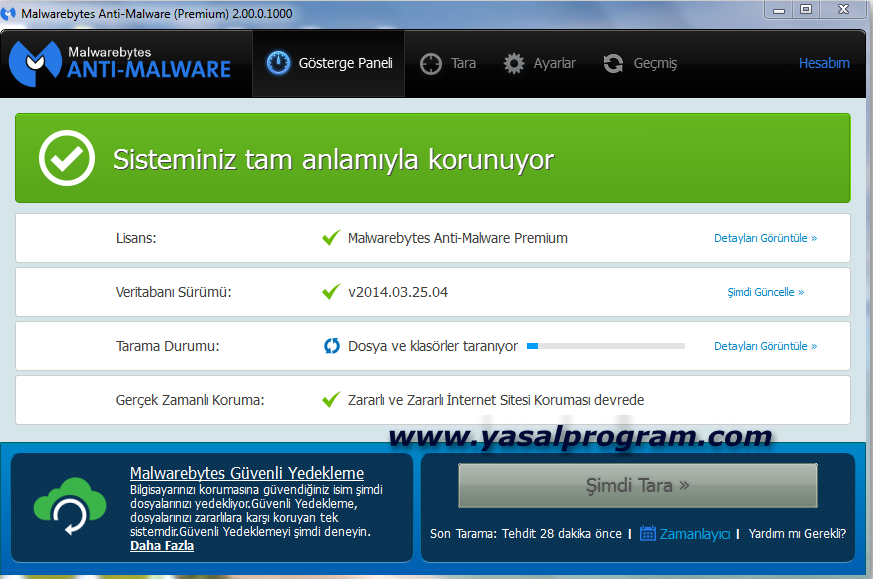Go to the Geçmiş history tab

(x=640, y=63)
